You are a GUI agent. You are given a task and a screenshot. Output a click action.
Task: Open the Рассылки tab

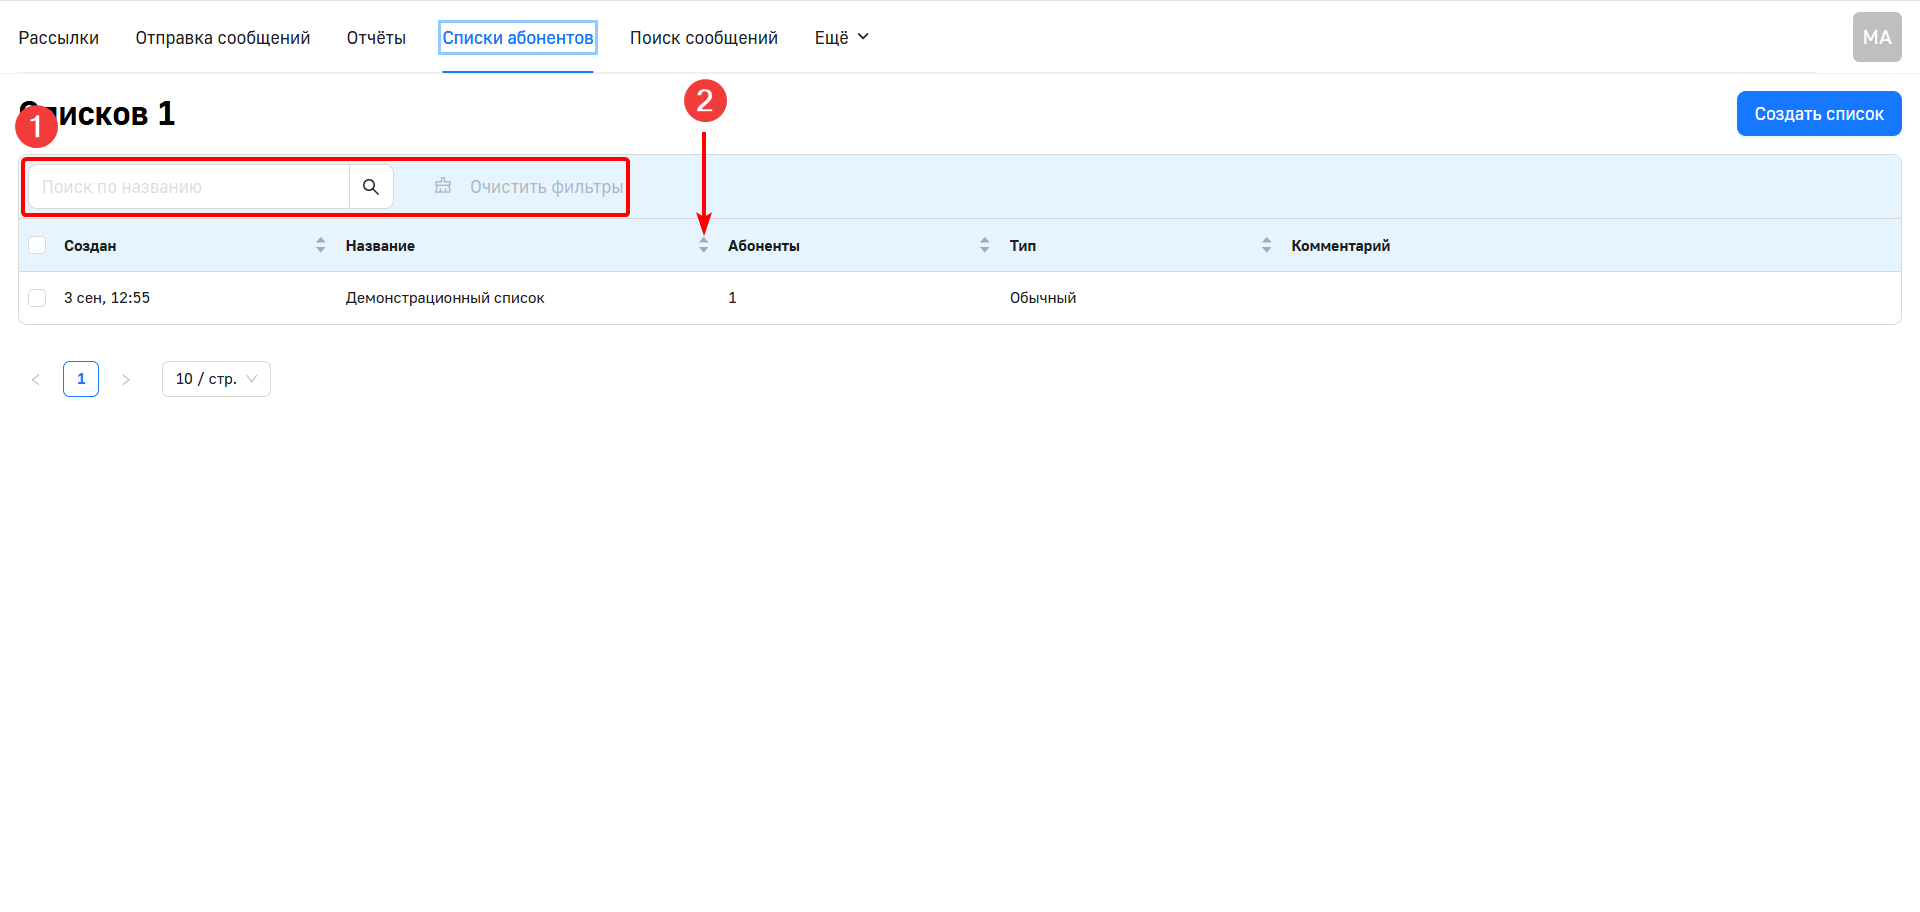[x=58, y=38]
